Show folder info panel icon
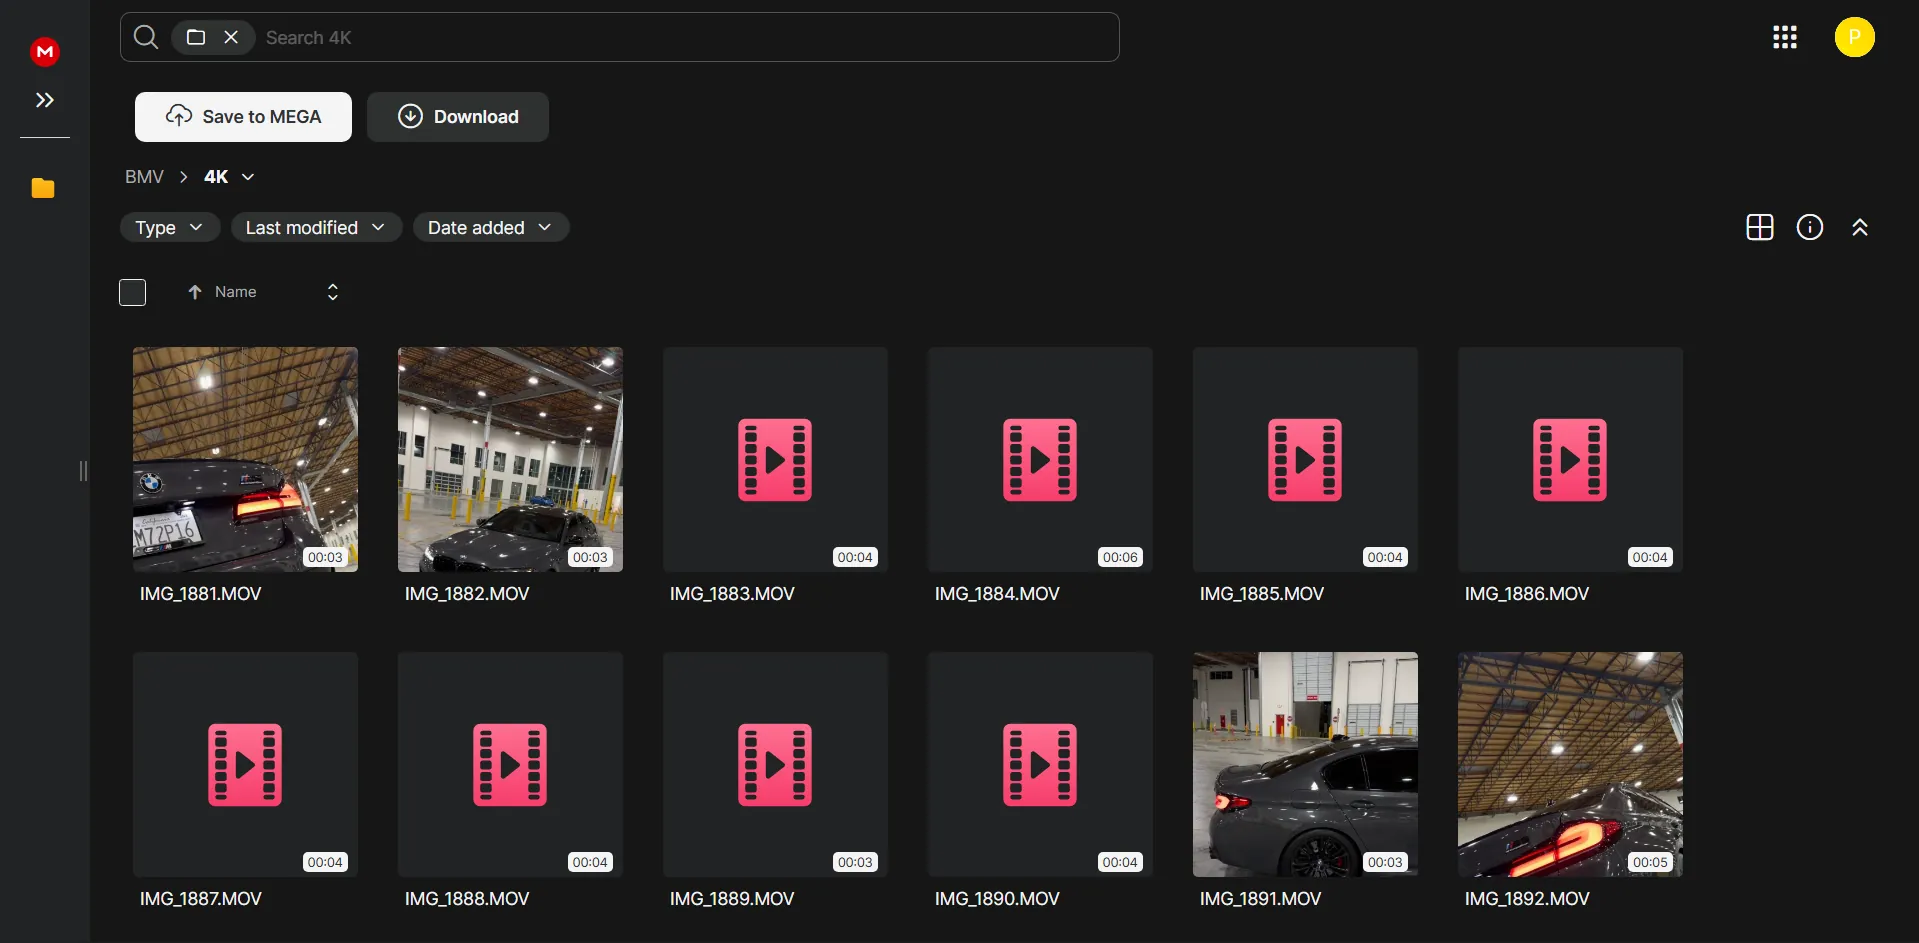 click(1809, 227)
